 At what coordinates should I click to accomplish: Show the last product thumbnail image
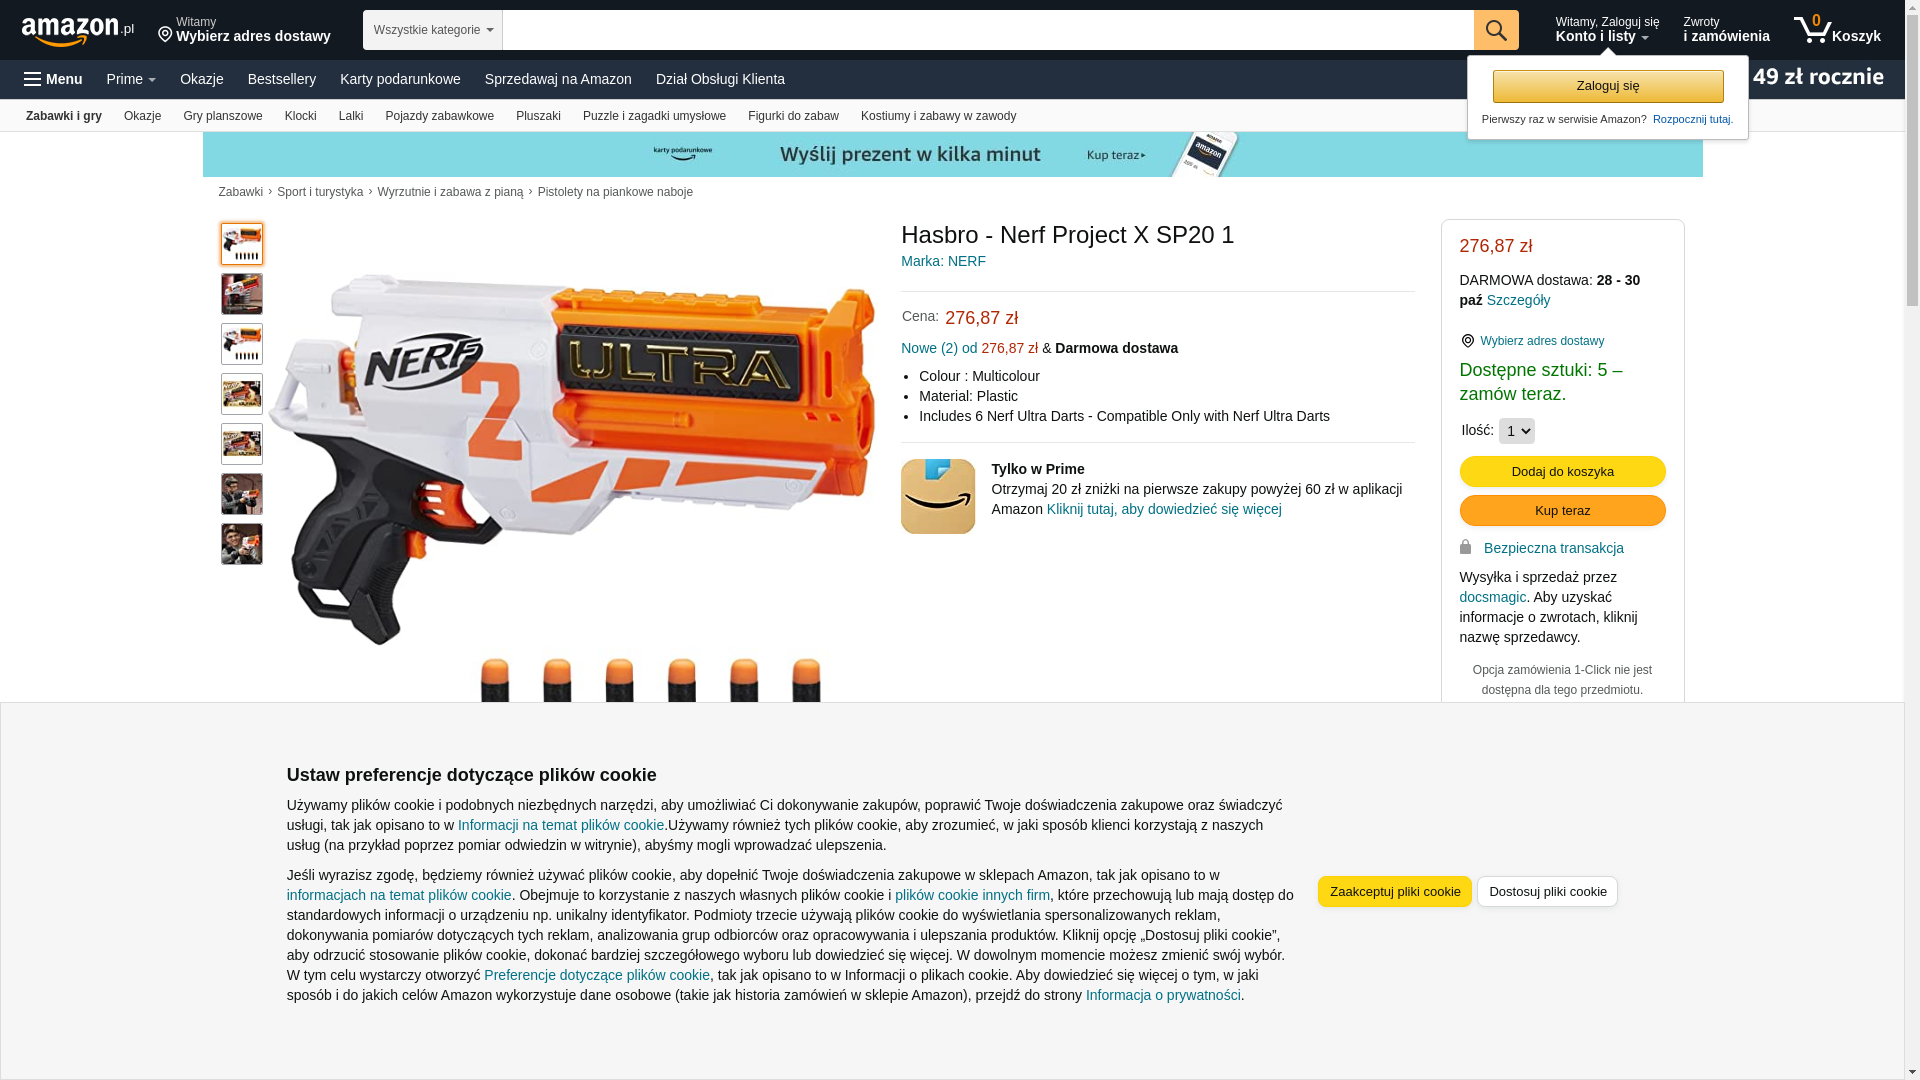coord(242,544)
